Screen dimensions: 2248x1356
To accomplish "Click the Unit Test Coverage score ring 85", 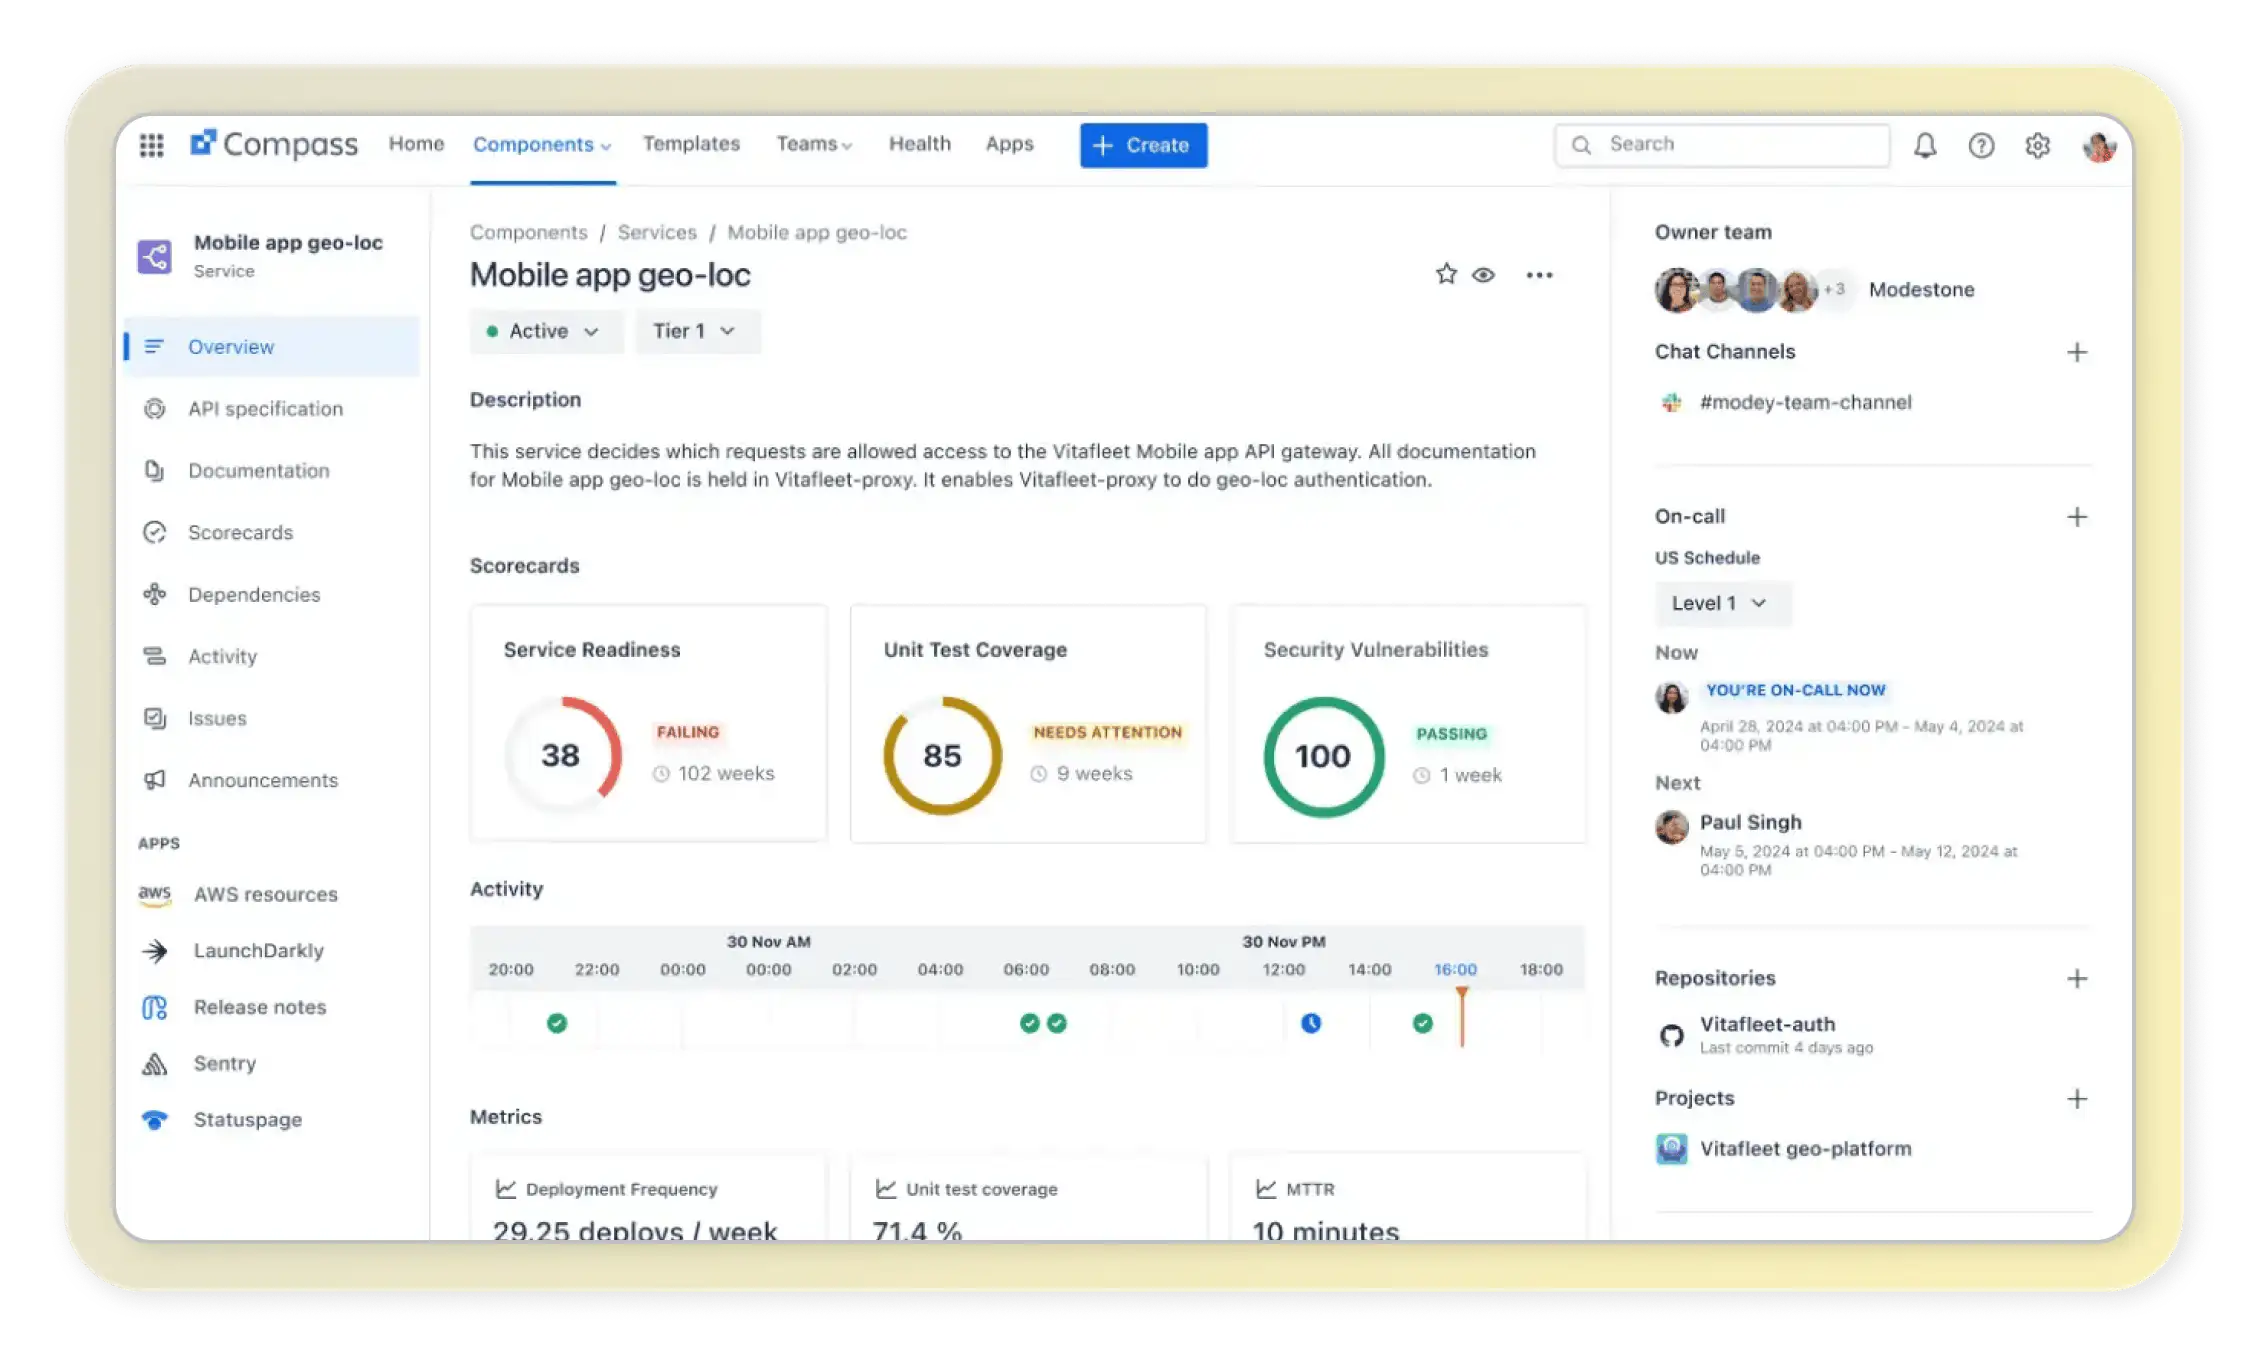I will coord(942,755).
